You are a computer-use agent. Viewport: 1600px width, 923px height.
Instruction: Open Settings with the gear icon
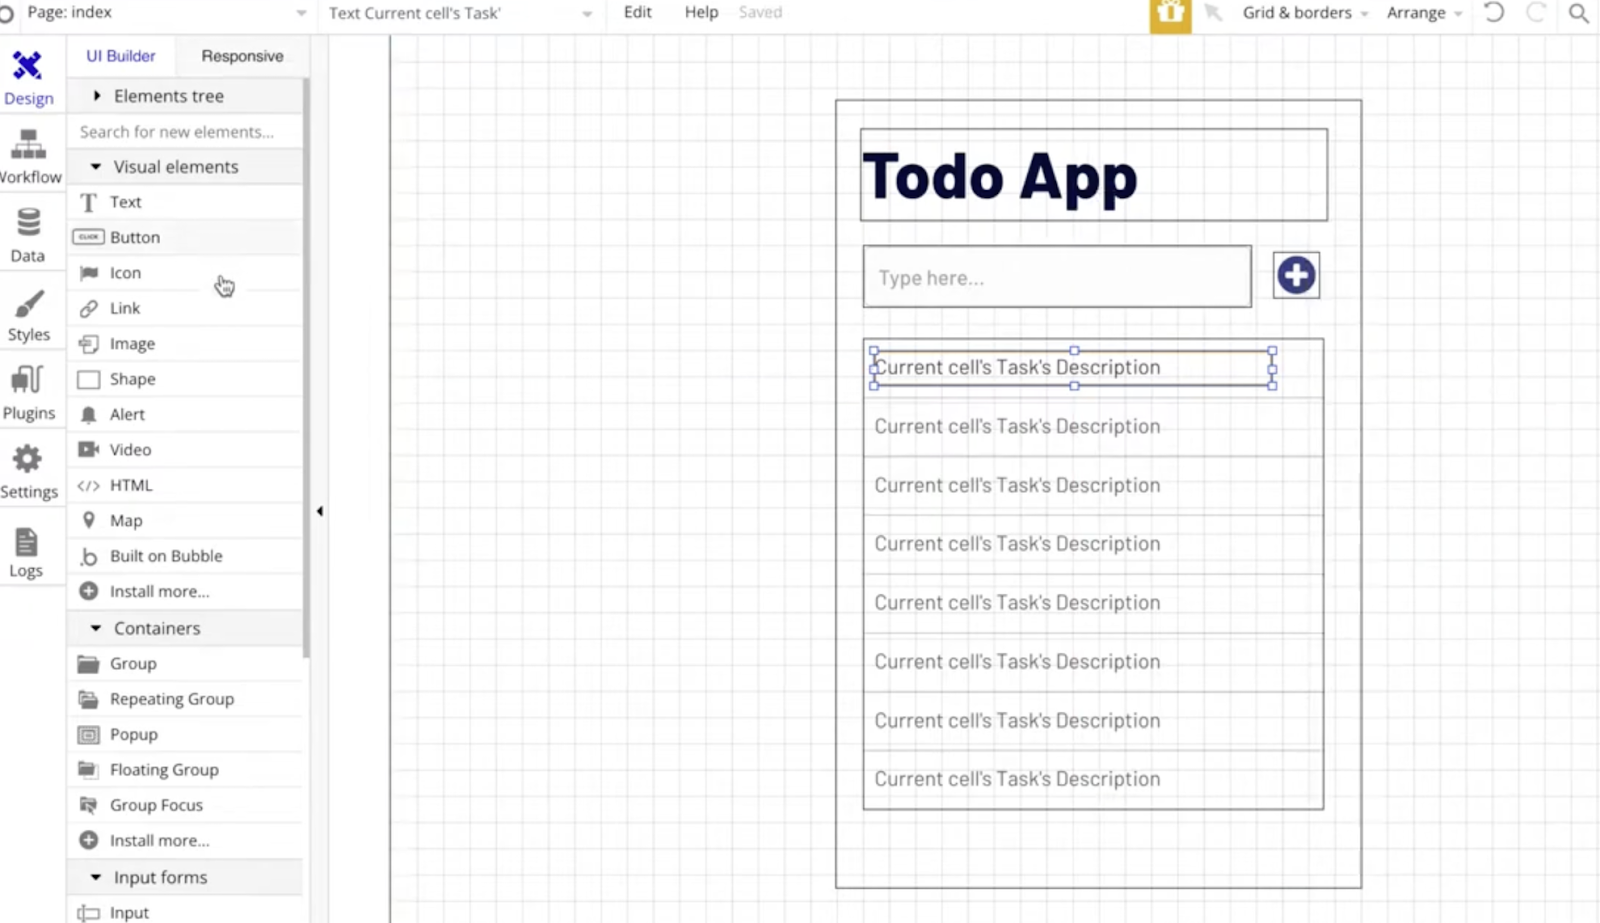[x=28, y=472]
